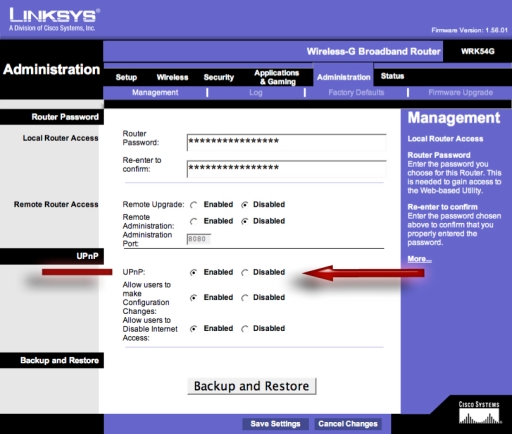The height and width of the screenshot is (434, 512).
Task: Enable Remote Upgrade
Action: [194, 205]
